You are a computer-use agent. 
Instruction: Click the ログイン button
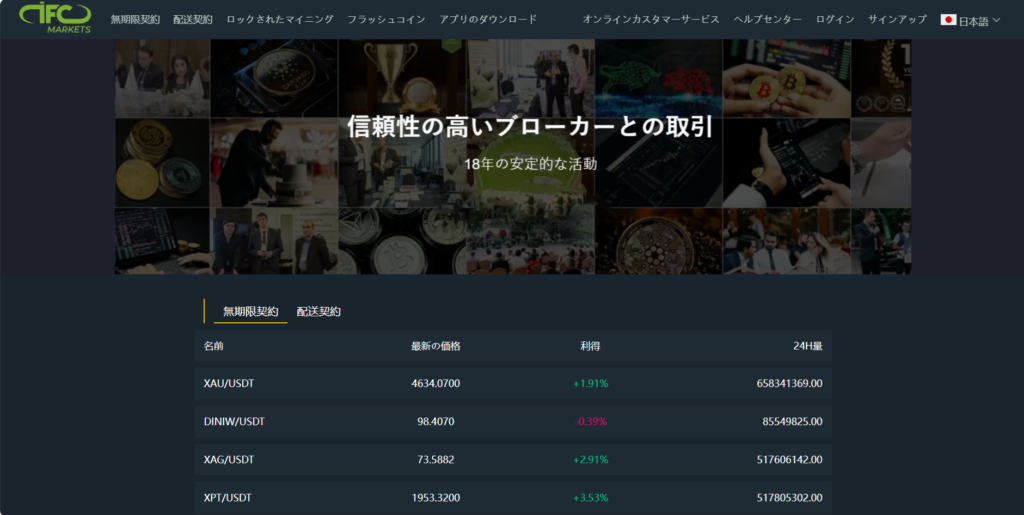[x=835, y=19]
